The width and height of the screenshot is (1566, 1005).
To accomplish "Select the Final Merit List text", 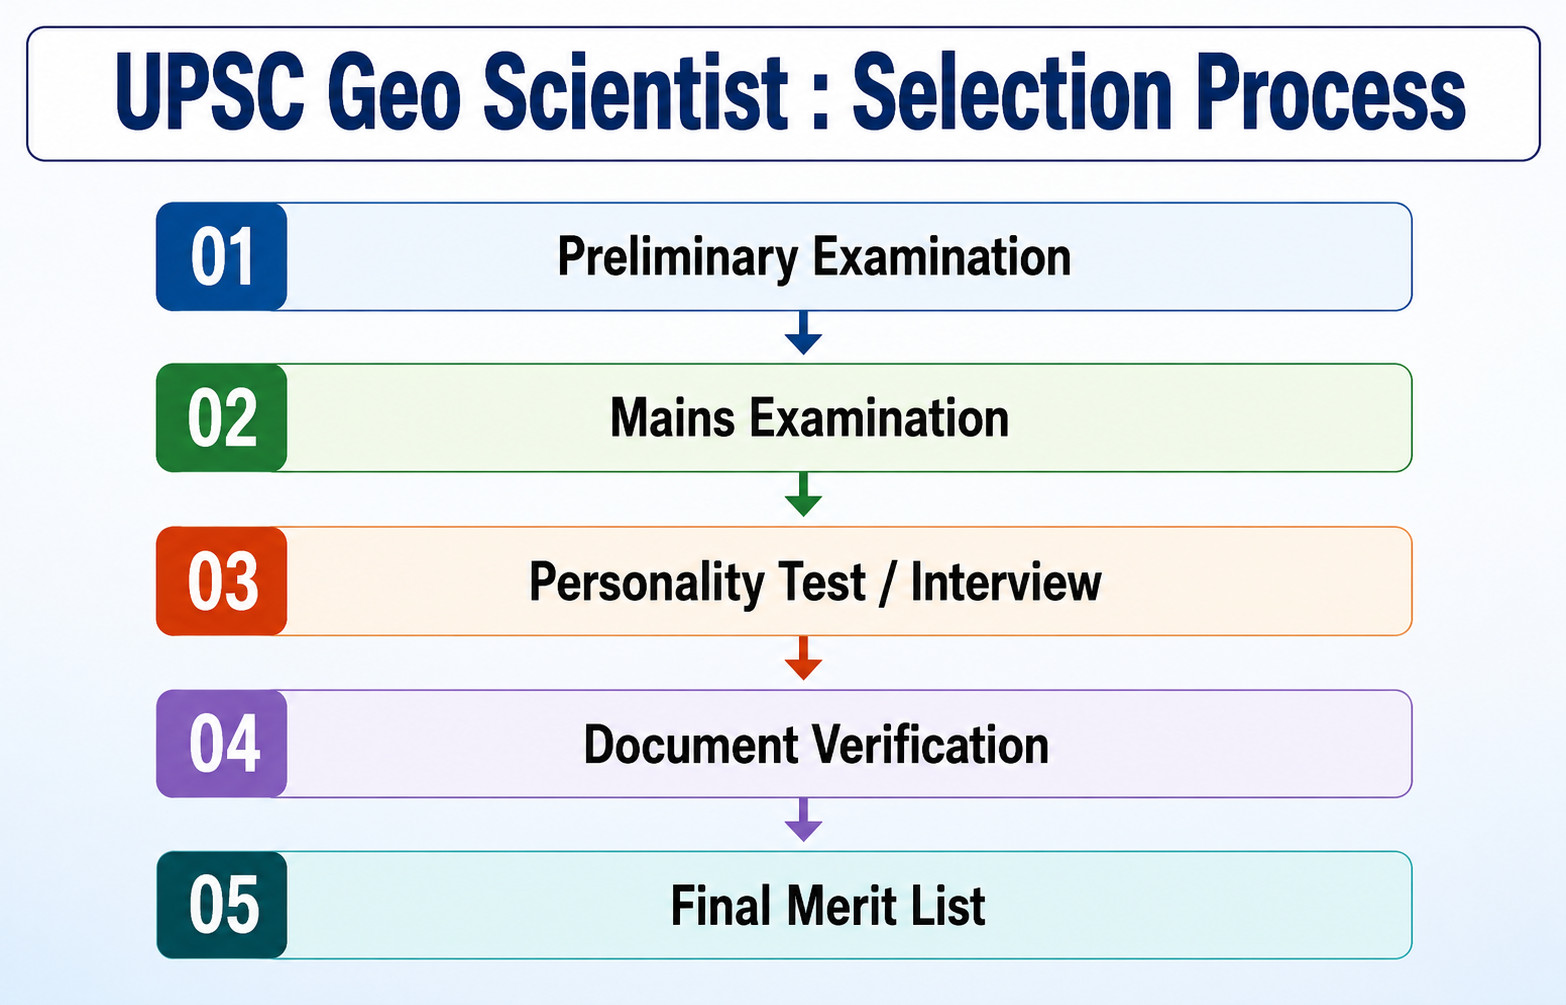I will point(828,906).
